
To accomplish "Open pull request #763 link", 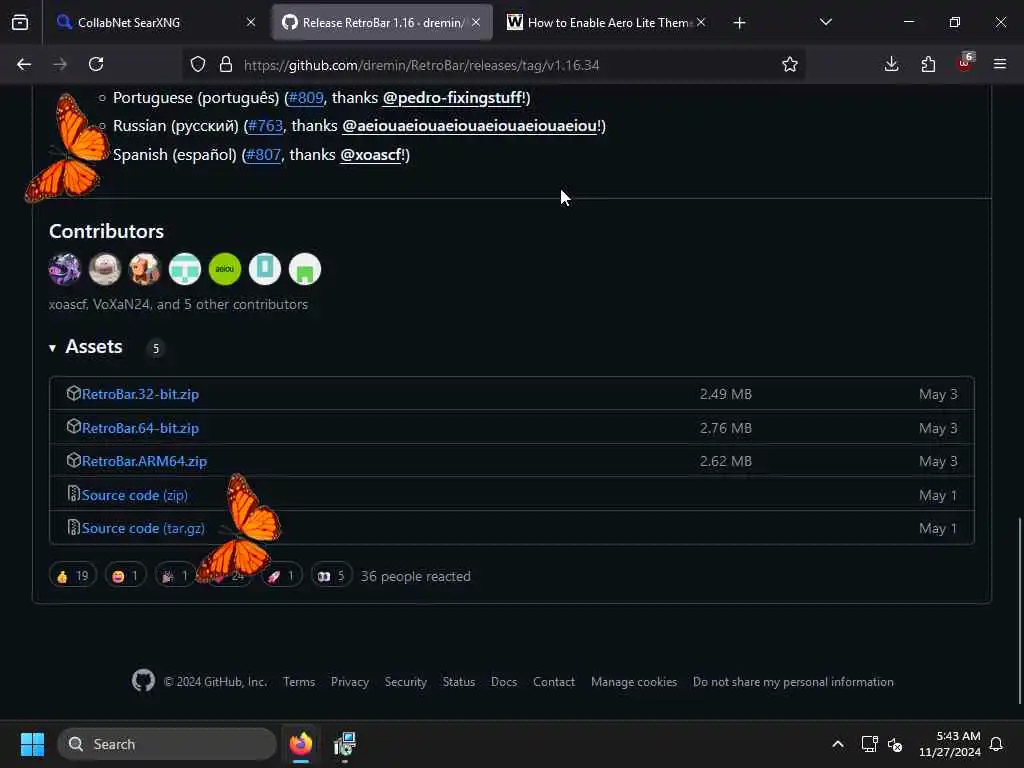I will (264, 126).
